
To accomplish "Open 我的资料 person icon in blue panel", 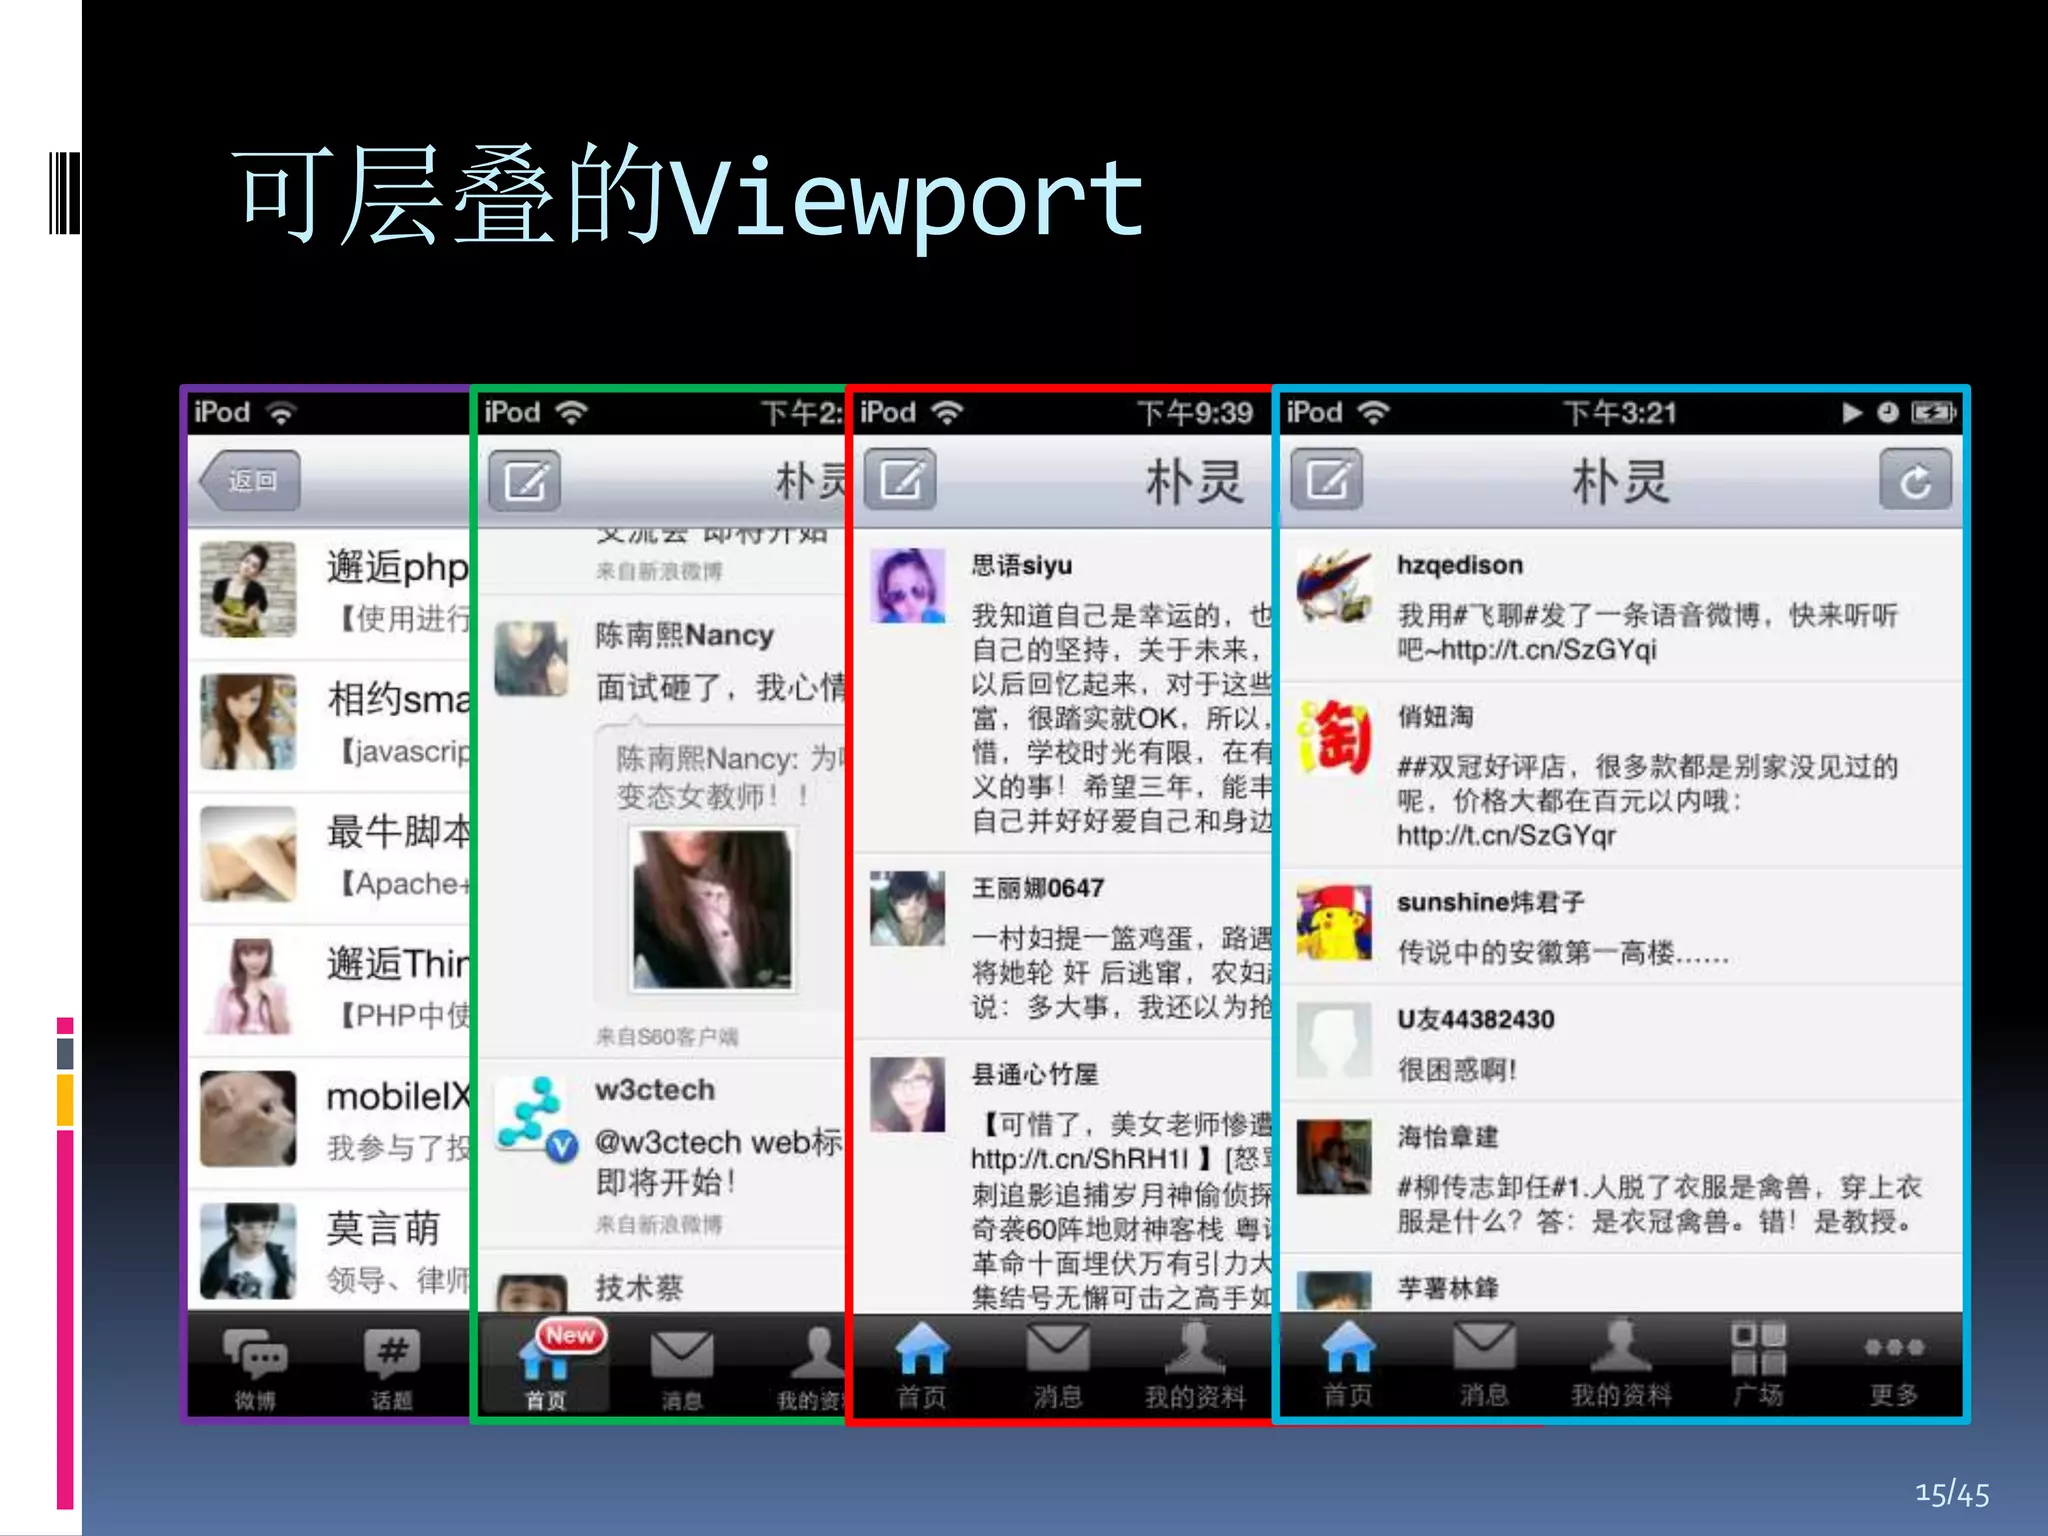I will coord(1621,1365).
